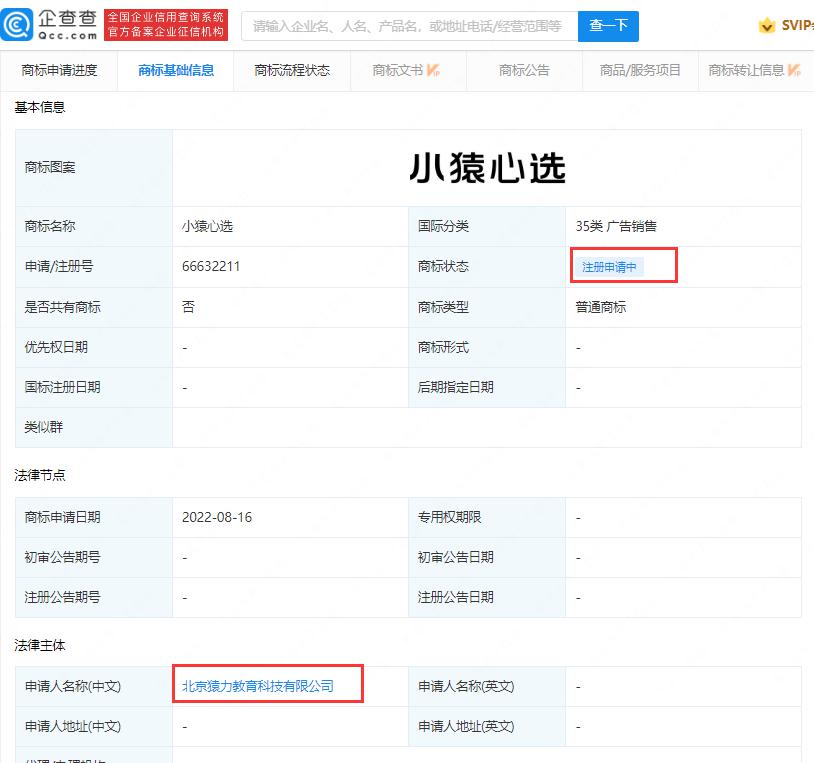Click the 法律节点 section heading
This screenshot has width=814, height=763.
coord(40,475)
